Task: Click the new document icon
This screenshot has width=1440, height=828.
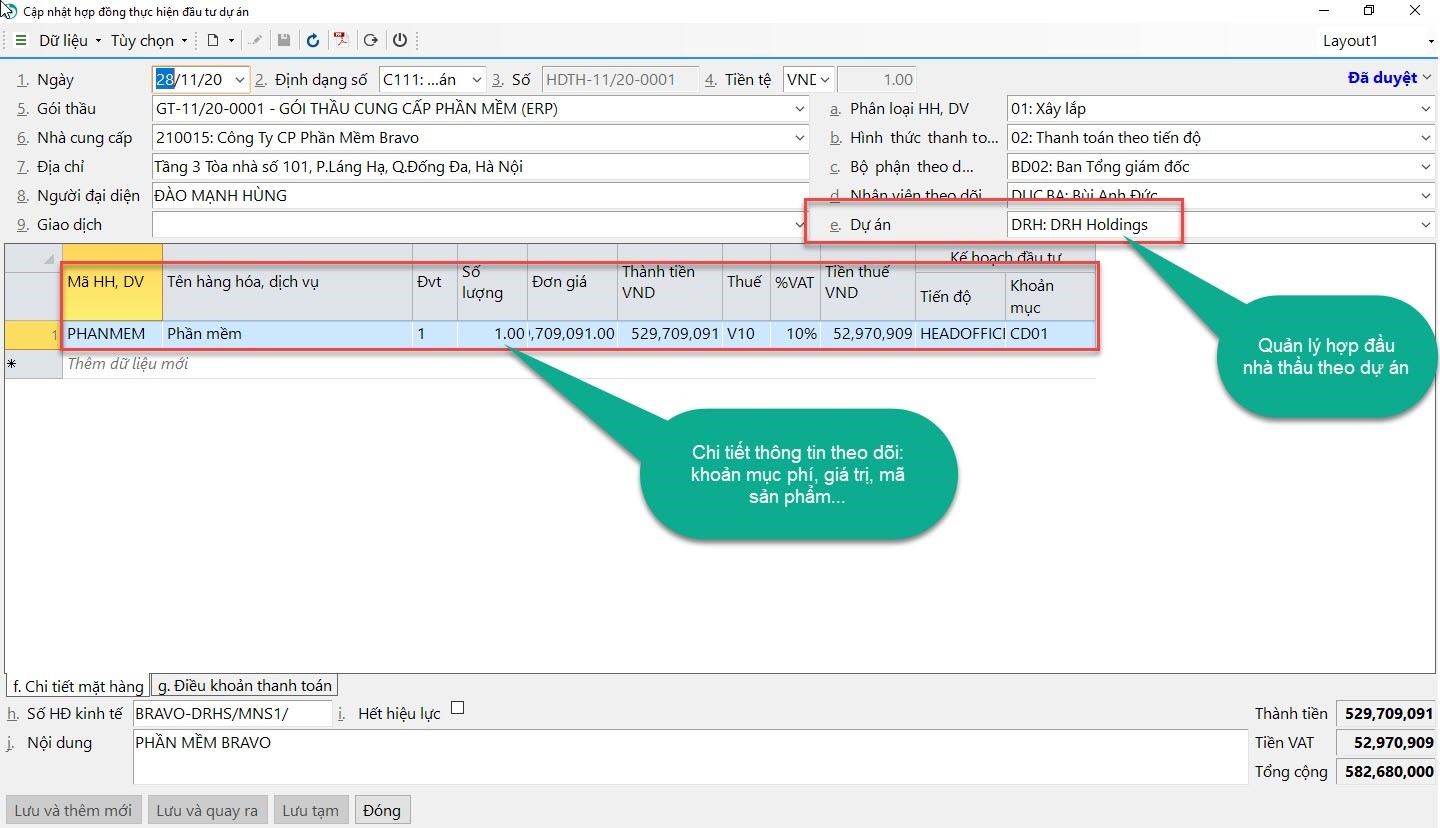Action: click(213, 41)
